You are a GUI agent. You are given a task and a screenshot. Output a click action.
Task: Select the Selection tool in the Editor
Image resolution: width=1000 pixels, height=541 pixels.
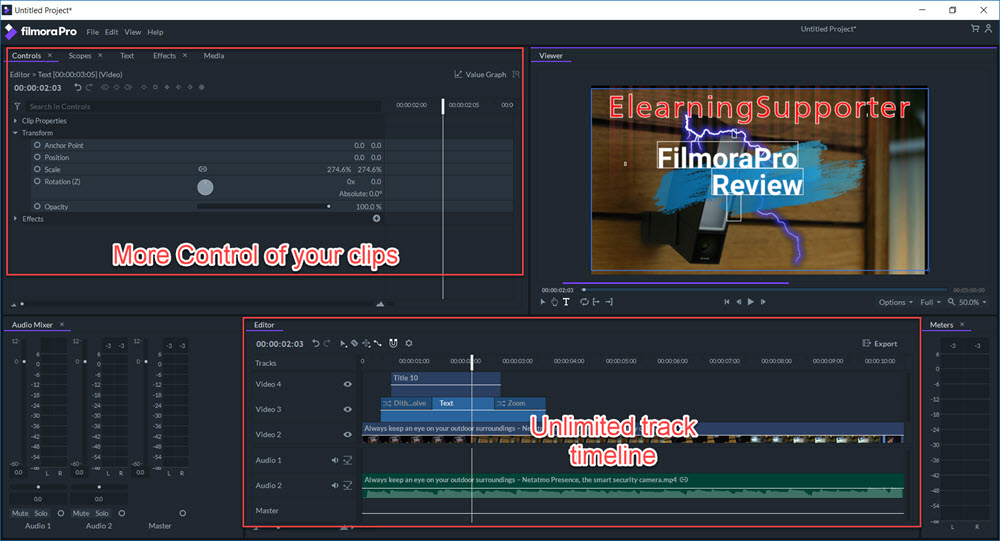343,343
